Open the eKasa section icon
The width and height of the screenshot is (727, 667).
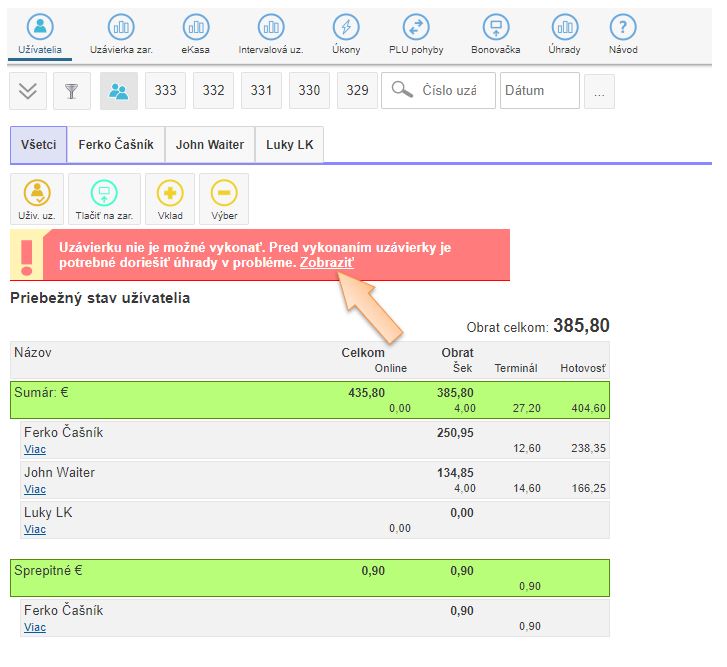coord(195,28)
